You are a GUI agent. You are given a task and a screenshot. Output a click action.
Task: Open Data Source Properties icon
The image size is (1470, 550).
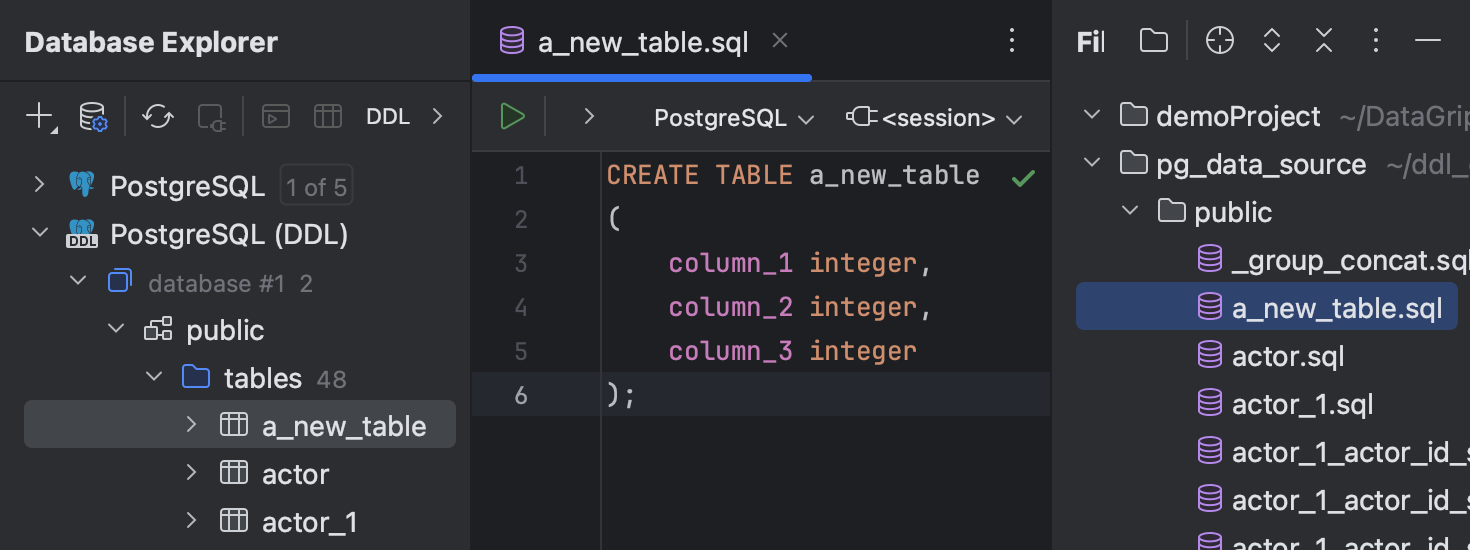click(93, 117)
